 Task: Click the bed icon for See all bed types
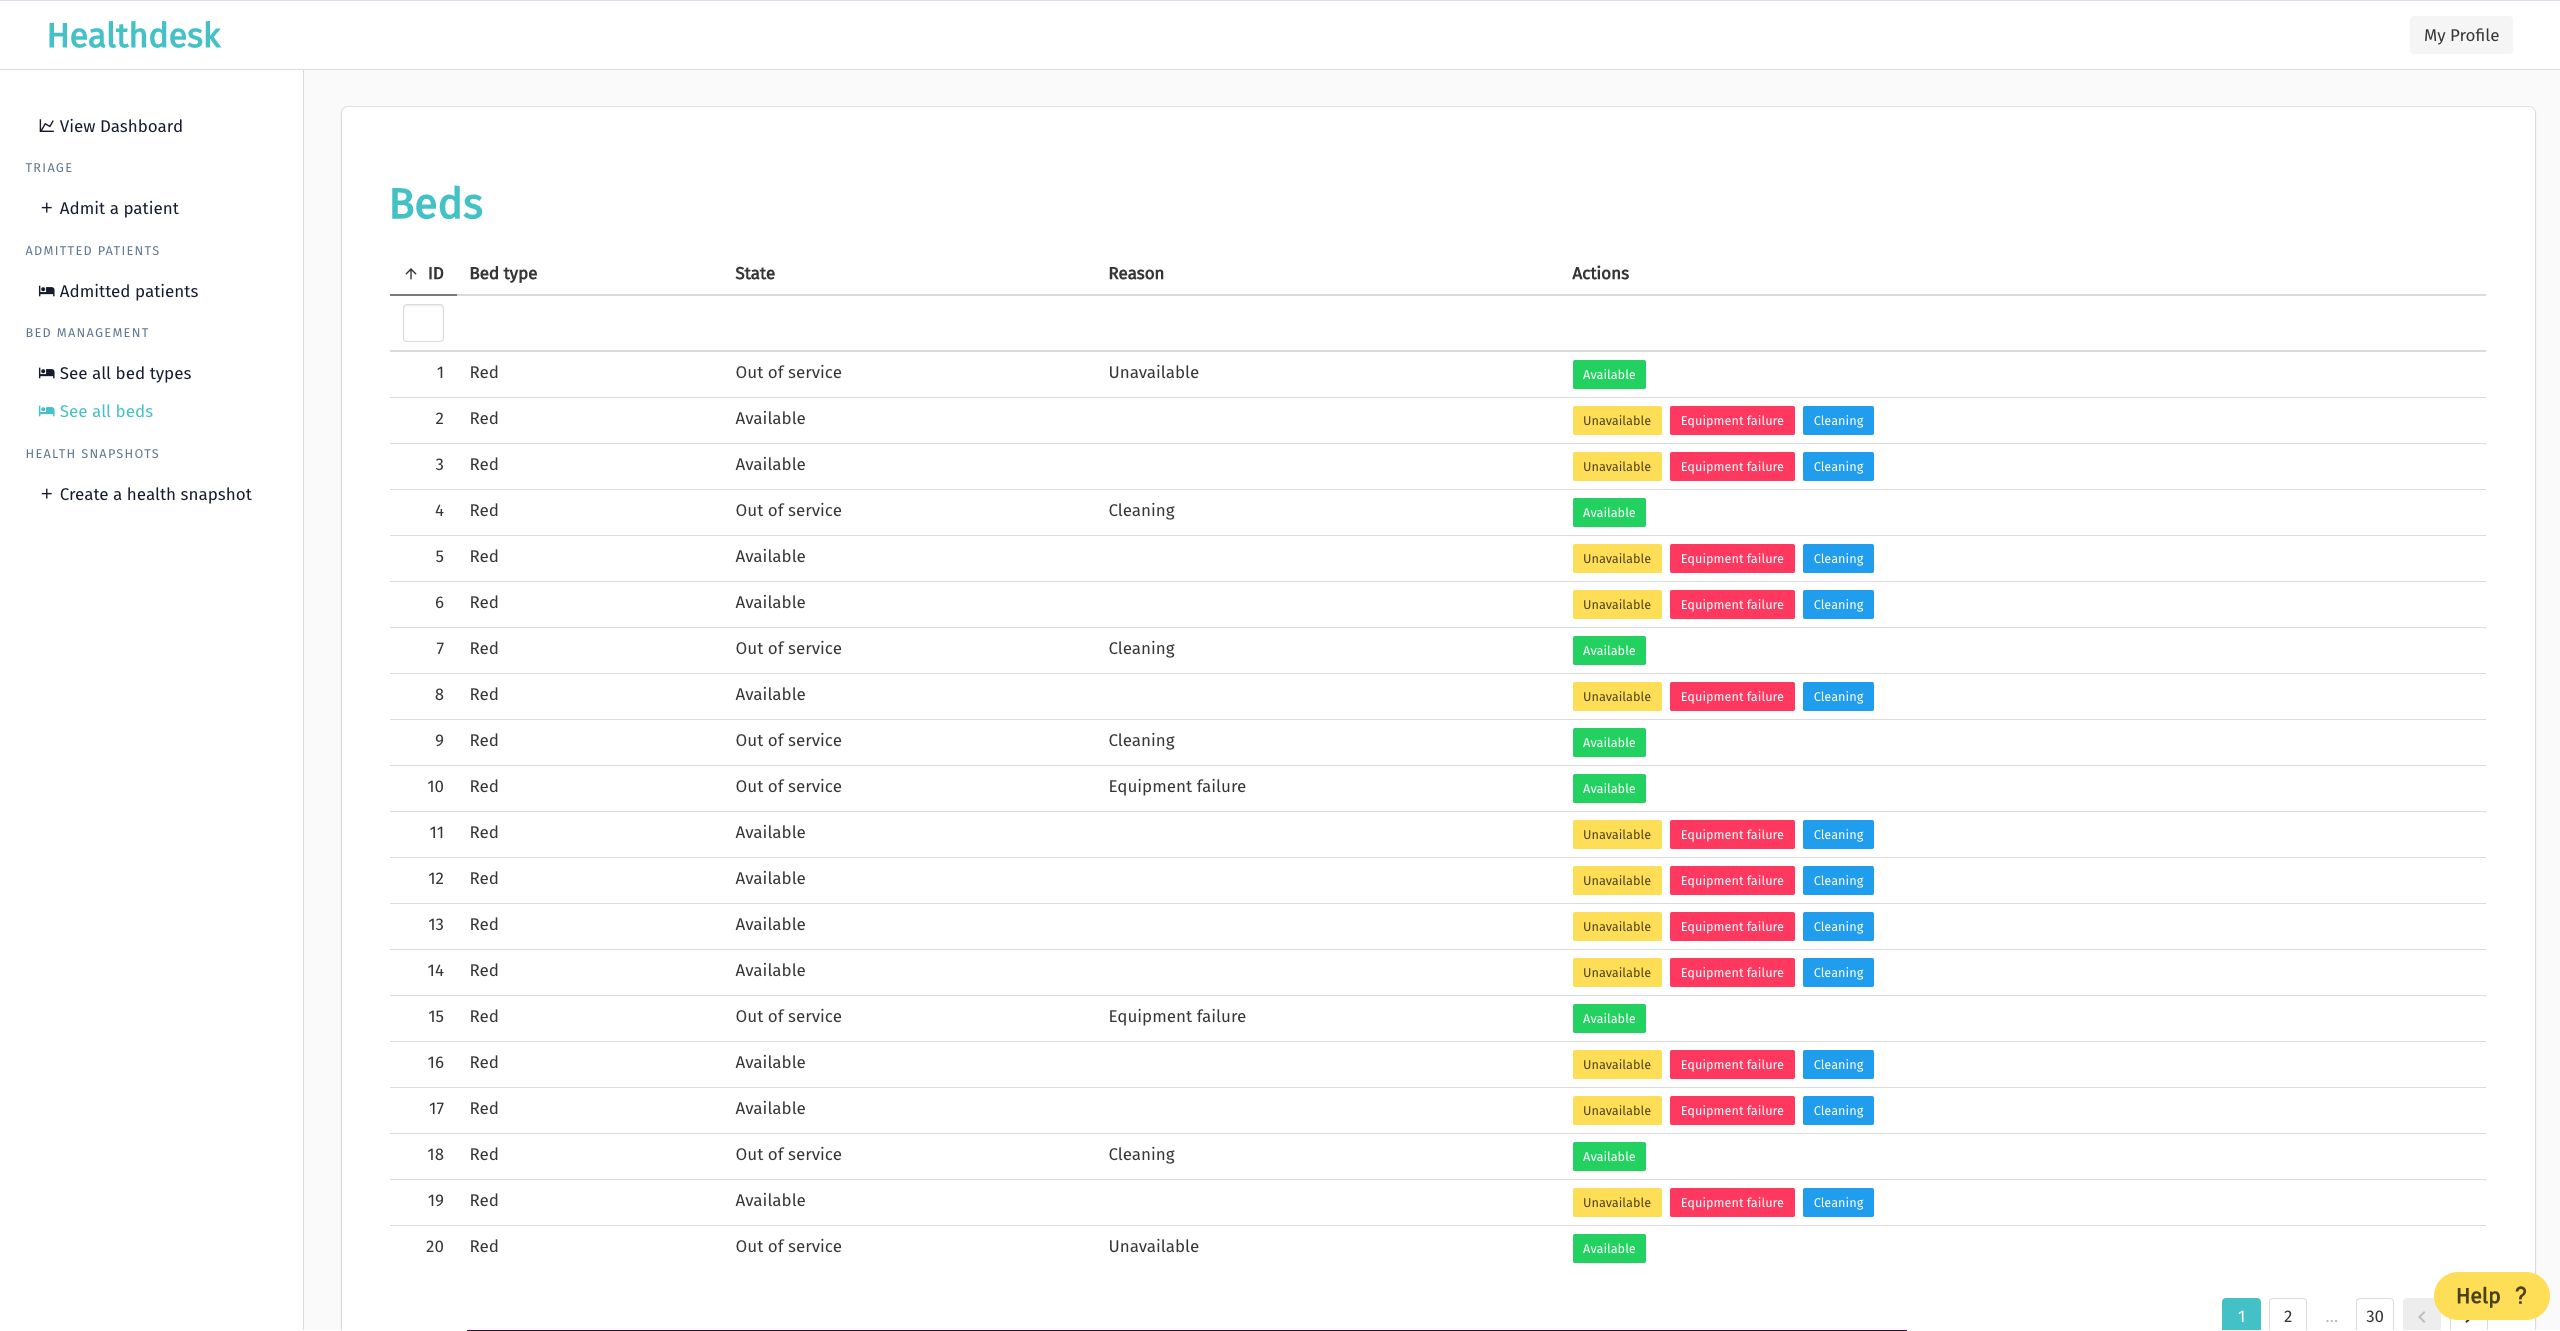(x=46, y=373)
